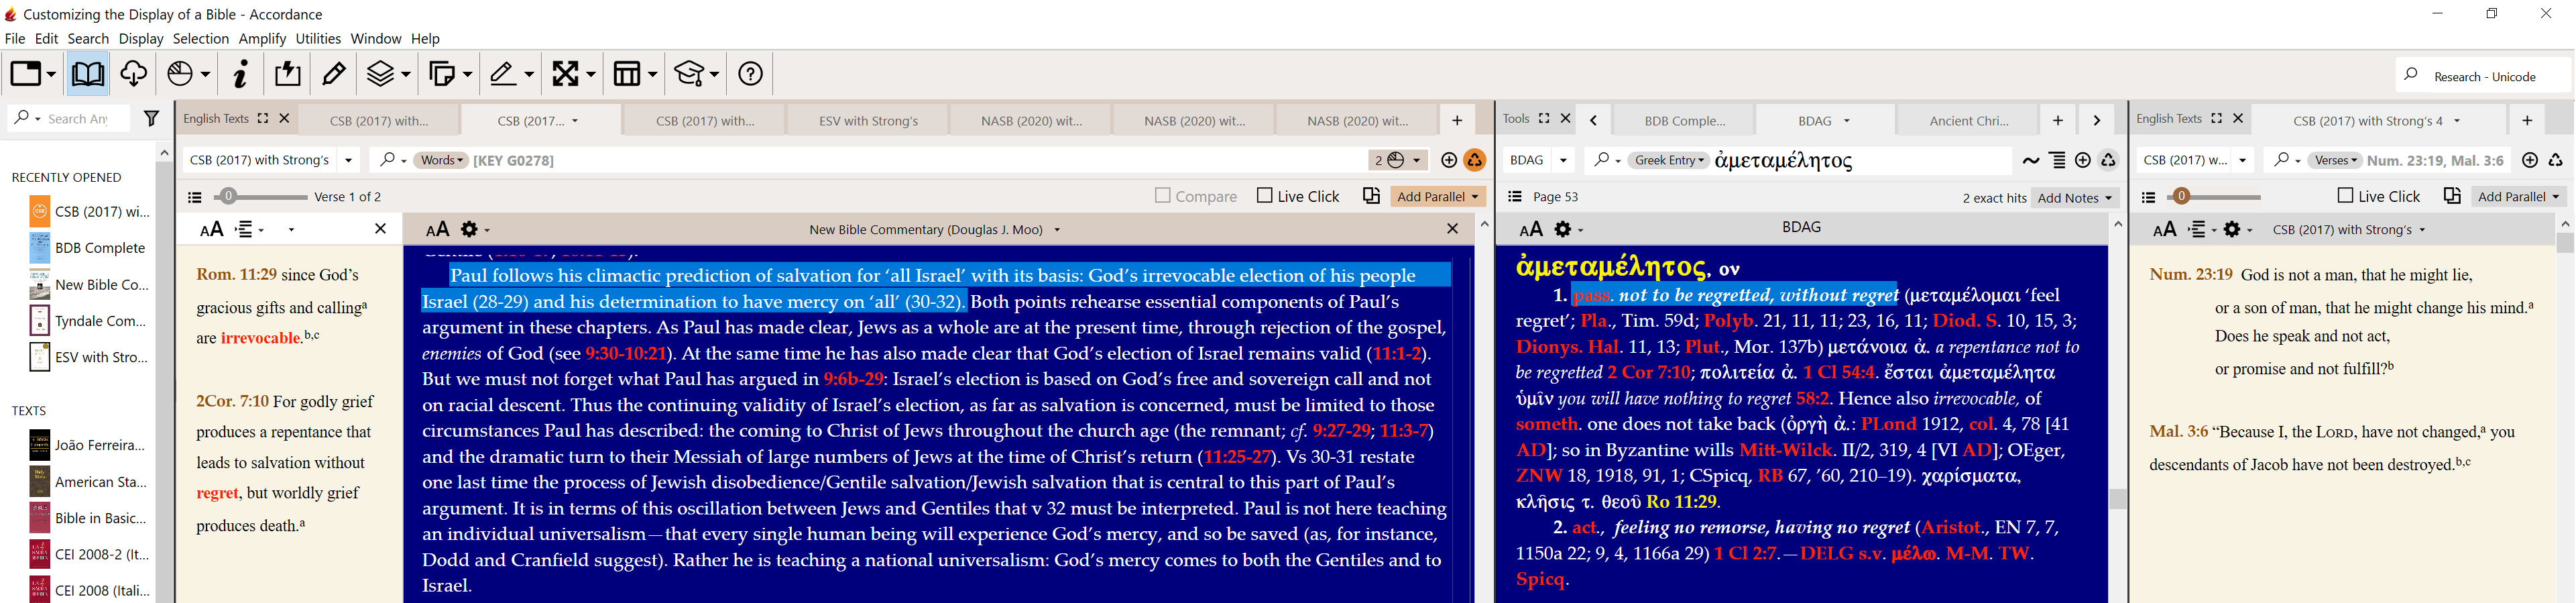Viewport: 2576px width, 603px height.
Task: Open BDB Complete in the recently opened list
Action: (x=88, y=248)
